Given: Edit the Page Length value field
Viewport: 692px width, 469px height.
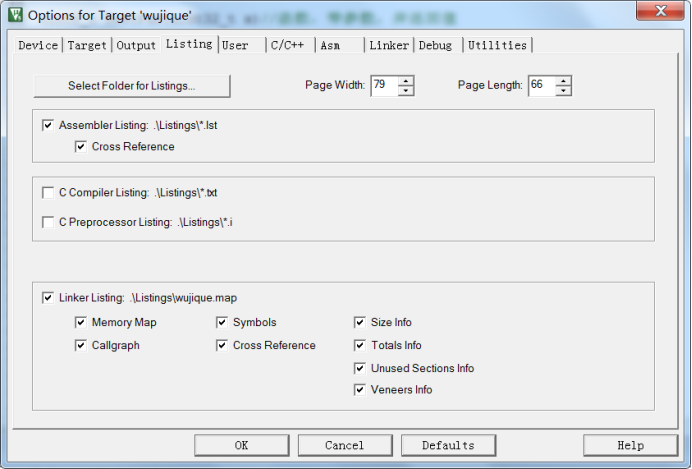Looking at the screenshot, I should click(x=542, y=85).
